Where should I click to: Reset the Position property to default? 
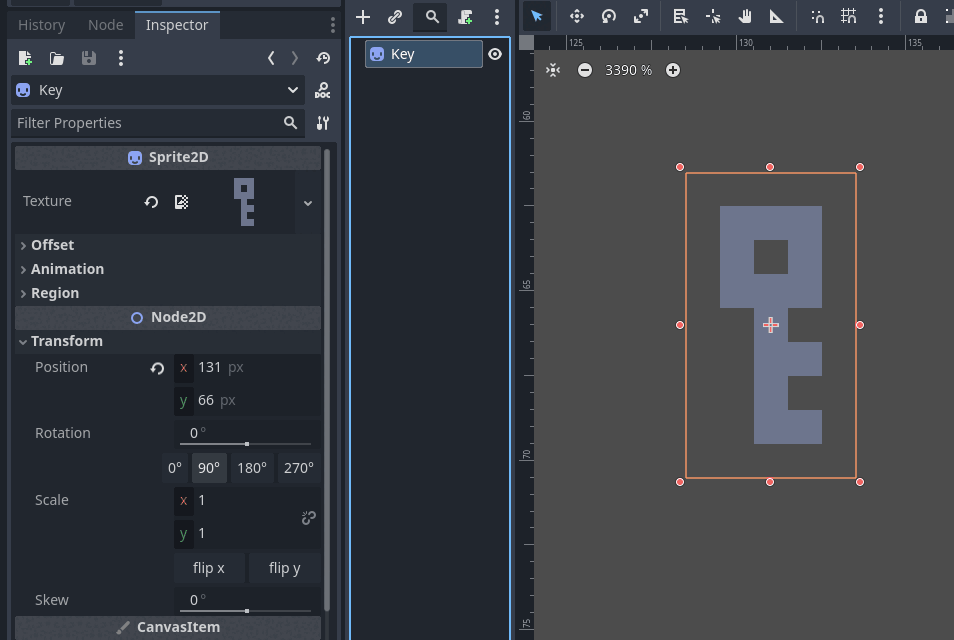coord(157,367)
